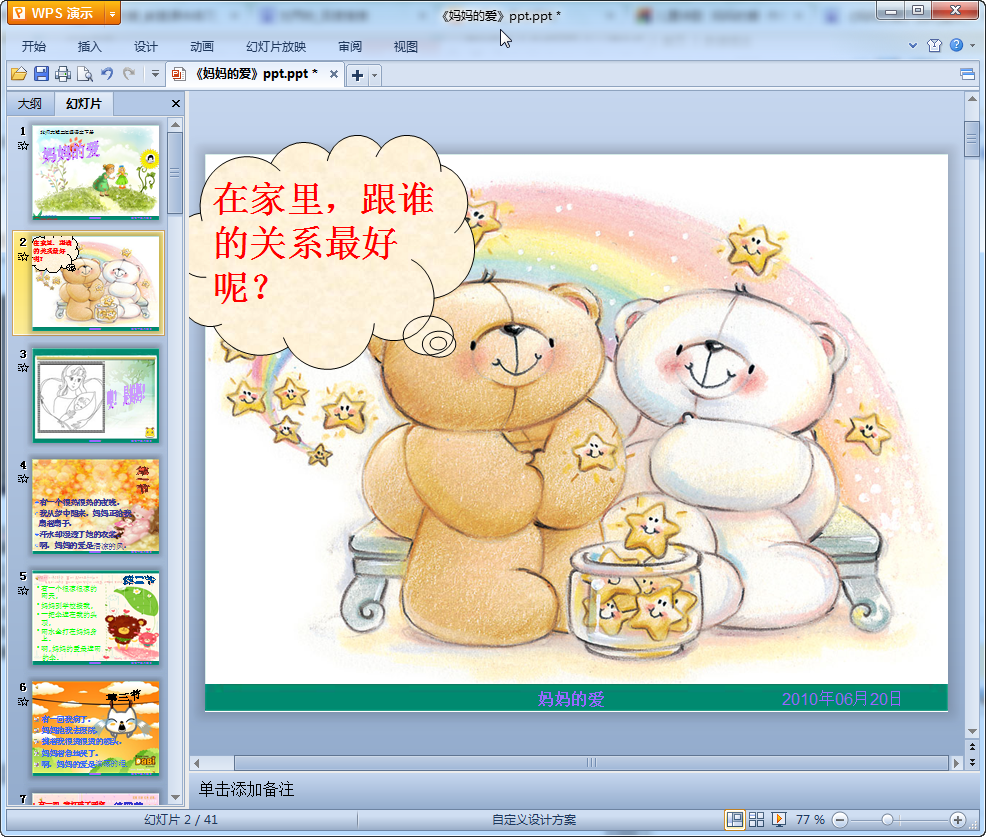Image resolution: width=986 pixels, height=837 pixels.
Task: Open the WPS 演示 application menu dropdown
Action: (112, 13)
